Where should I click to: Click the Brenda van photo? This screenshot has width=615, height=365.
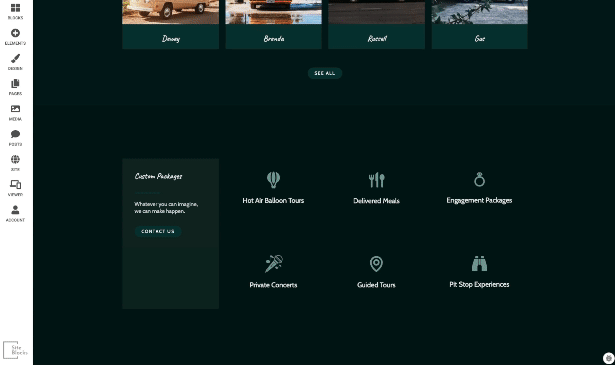274,12
